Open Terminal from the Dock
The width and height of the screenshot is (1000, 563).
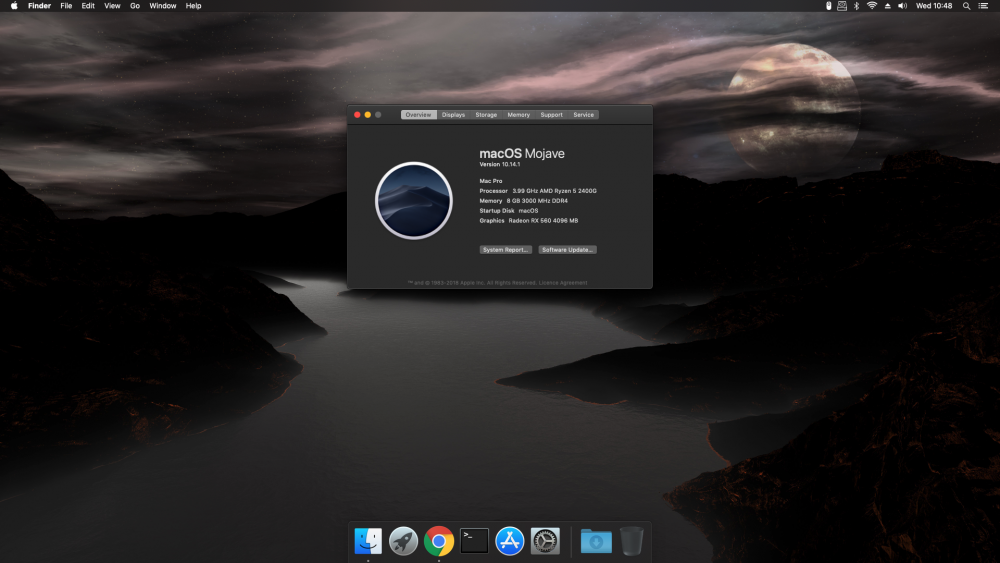coord(474,541)
